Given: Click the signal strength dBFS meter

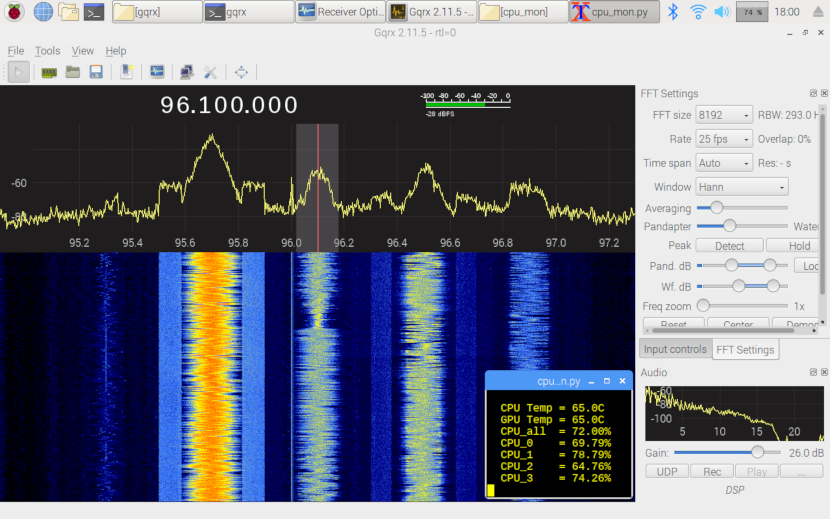Looking at the screenshot, I should (466, 104).
